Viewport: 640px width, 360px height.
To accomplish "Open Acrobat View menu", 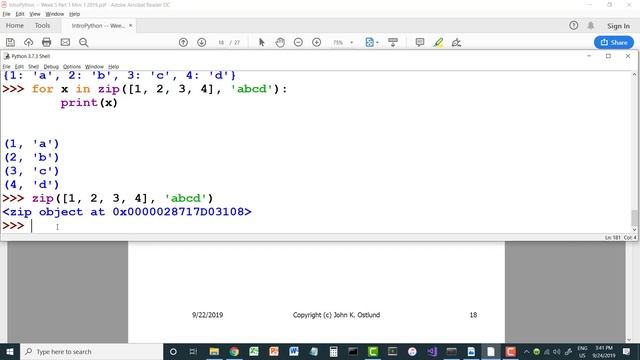I will [x=35, y=14].
